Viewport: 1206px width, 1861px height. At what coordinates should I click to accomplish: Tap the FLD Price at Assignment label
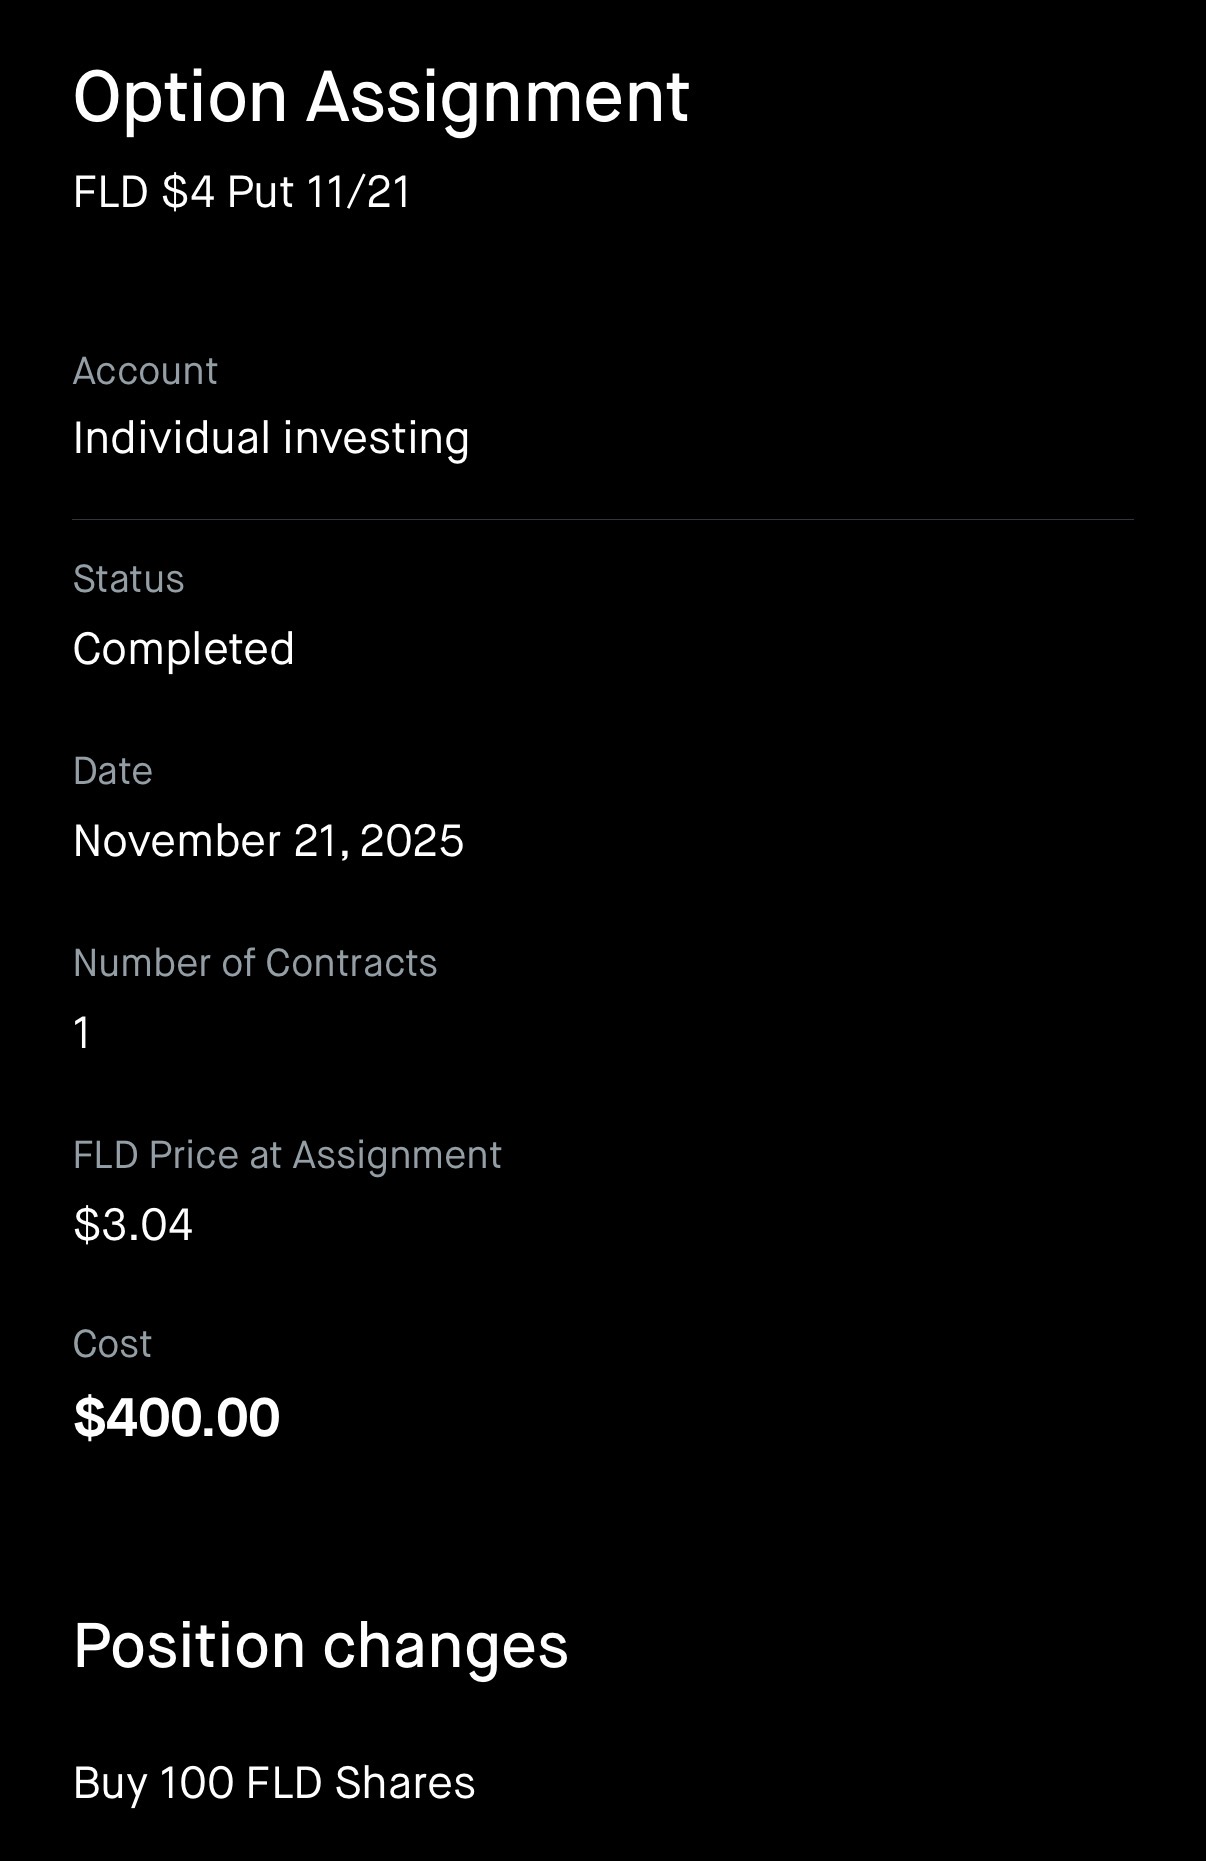287,1155
